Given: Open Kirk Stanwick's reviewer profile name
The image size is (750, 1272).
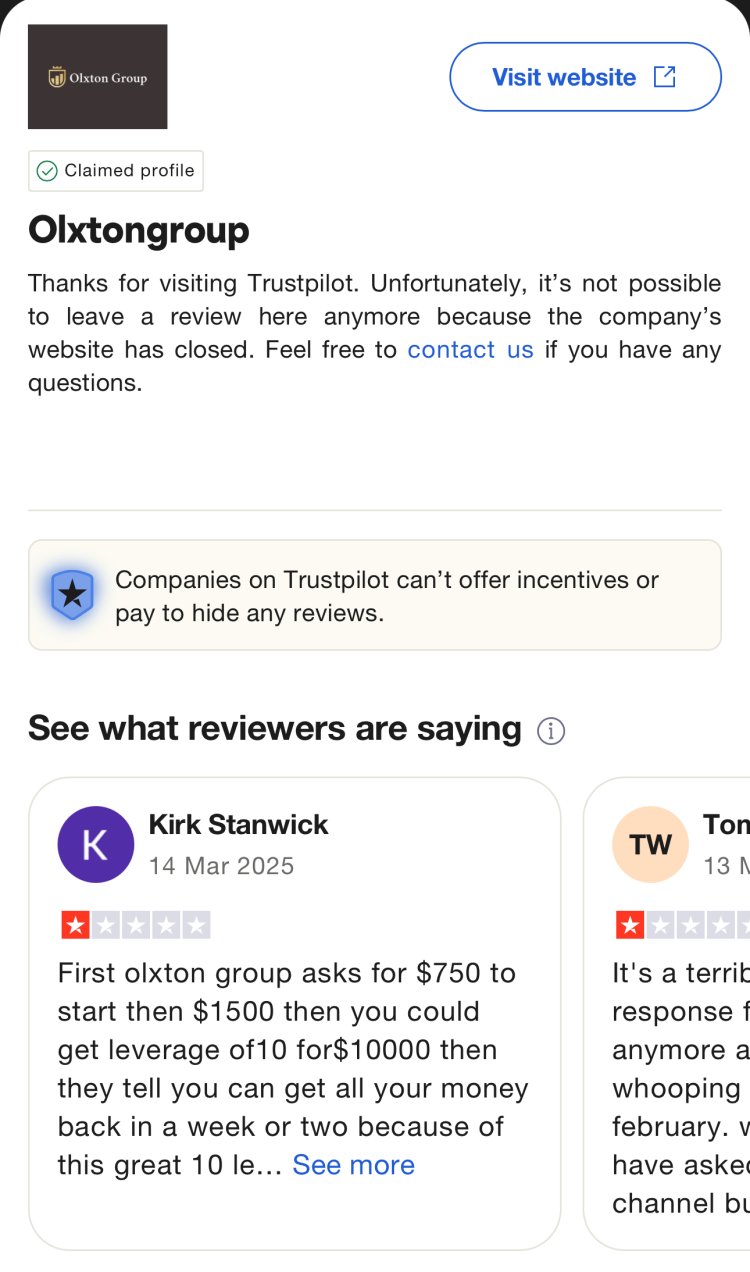Looking at the screenshot, I should click(x=238, y=825).
